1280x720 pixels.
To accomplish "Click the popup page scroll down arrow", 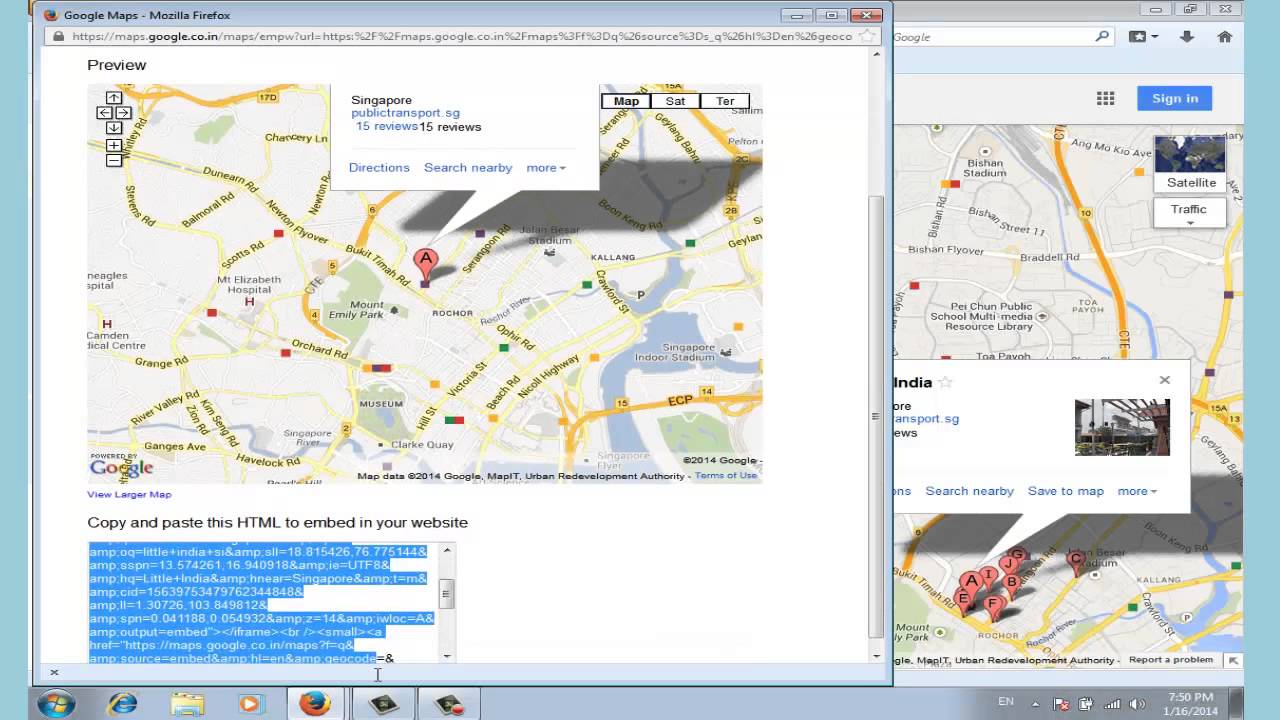I will coord(877,656).
